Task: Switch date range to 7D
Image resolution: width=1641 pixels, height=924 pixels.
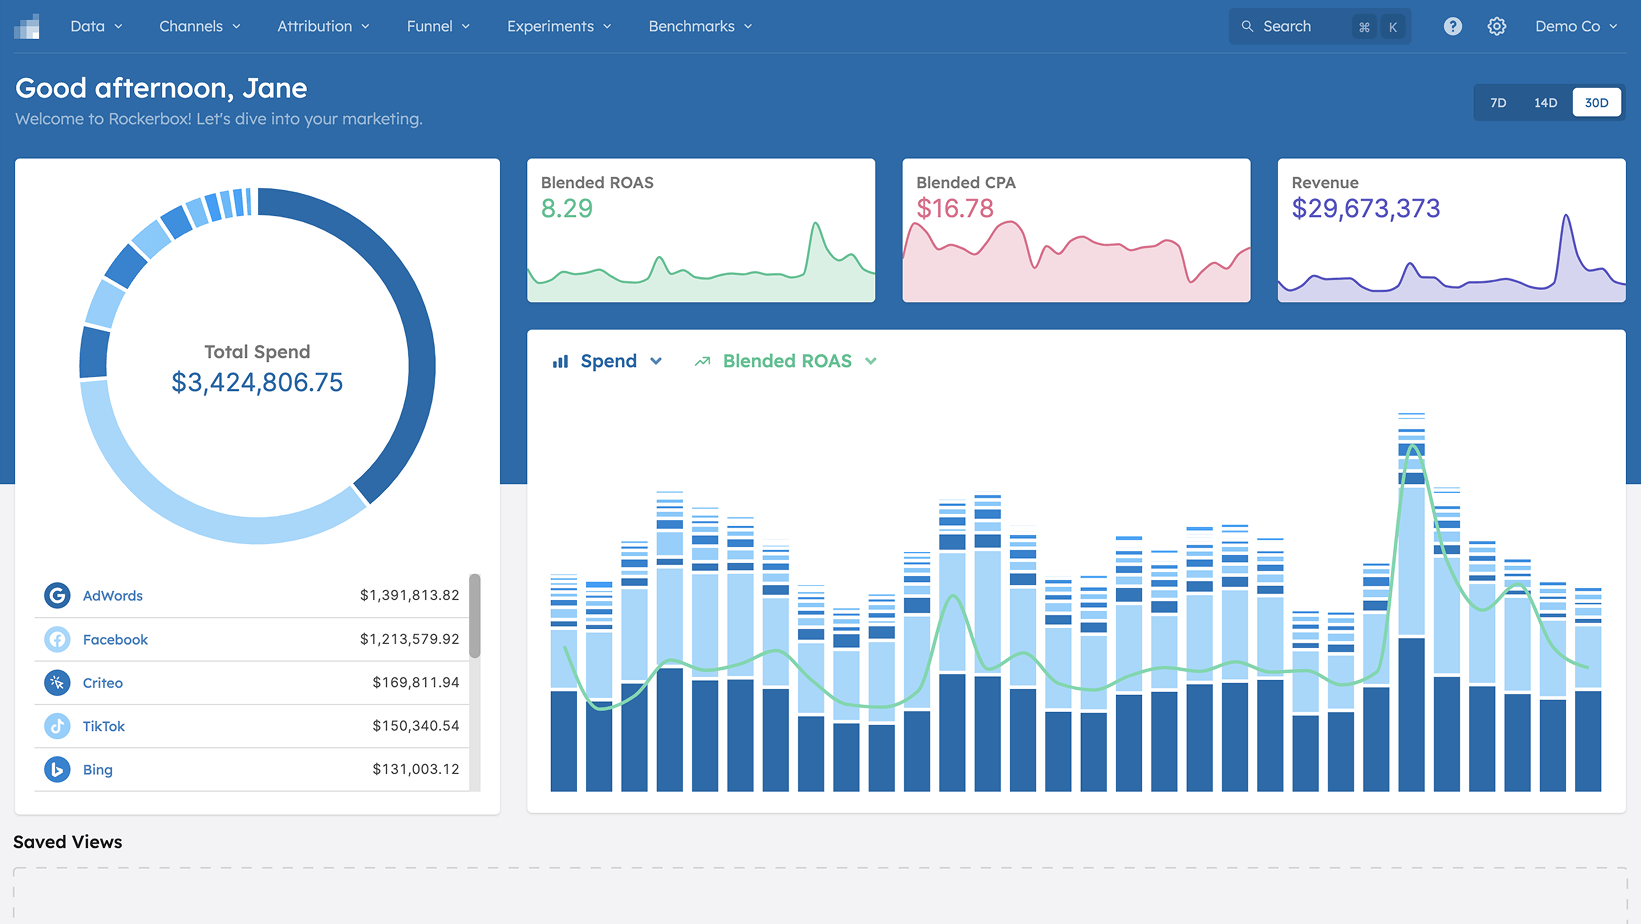Action: [x=1498, y=102]
